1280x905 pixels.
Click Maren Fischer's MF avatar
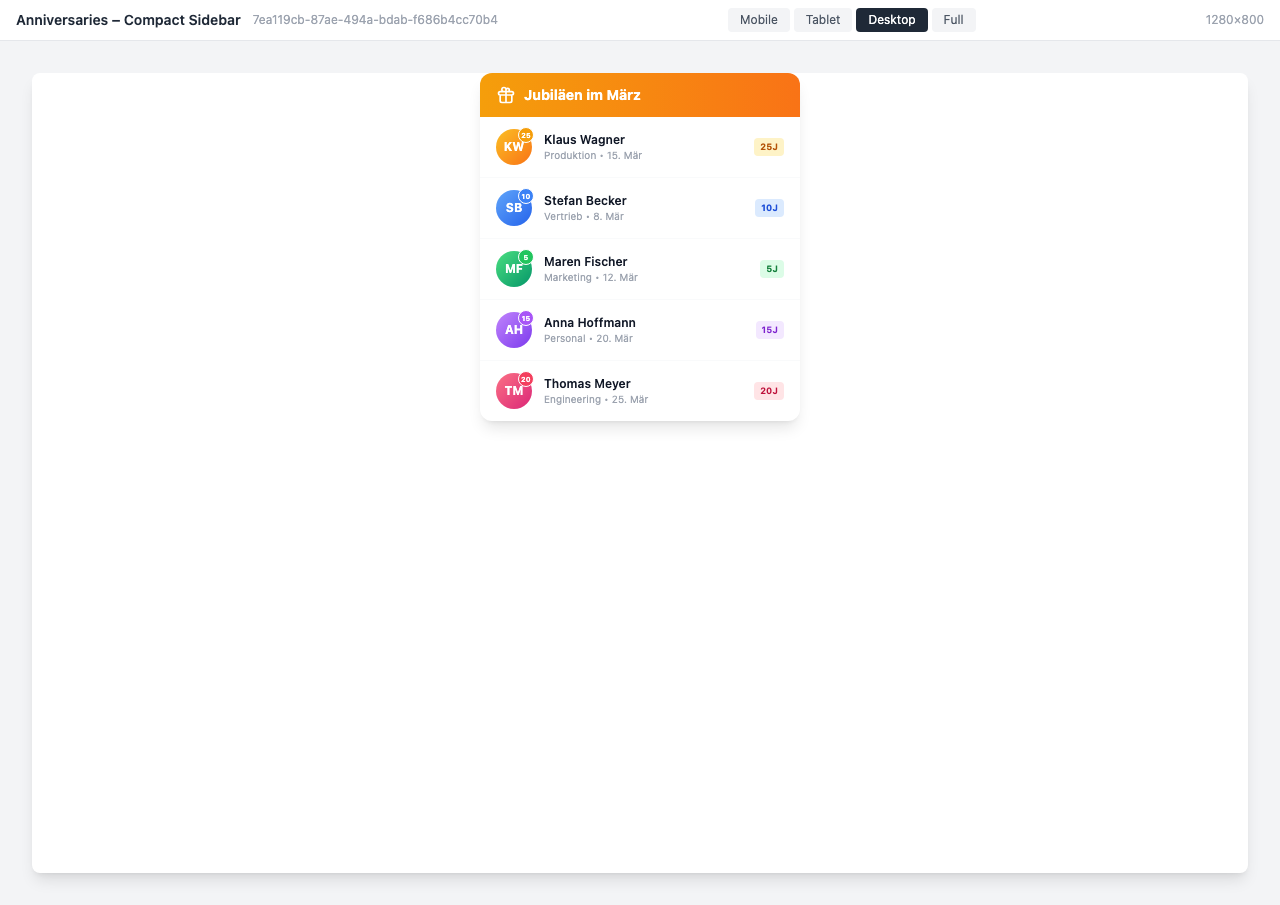click(514, 269)
